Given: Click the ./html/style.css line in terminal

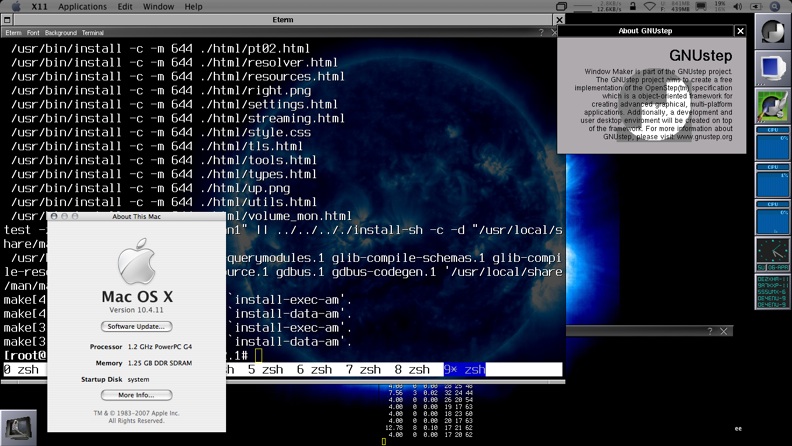Looking at the screenshot, I should click(x=161, y=132).
